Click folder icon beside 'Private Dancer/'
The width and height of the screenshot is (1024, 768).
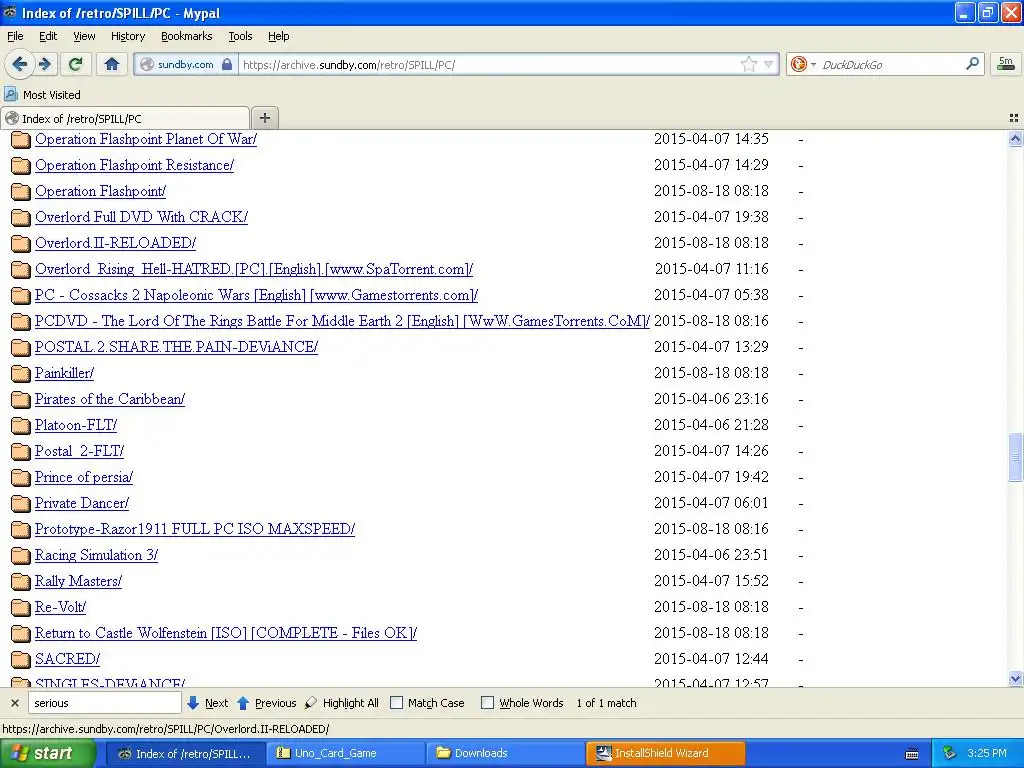(x=21, y=504)
